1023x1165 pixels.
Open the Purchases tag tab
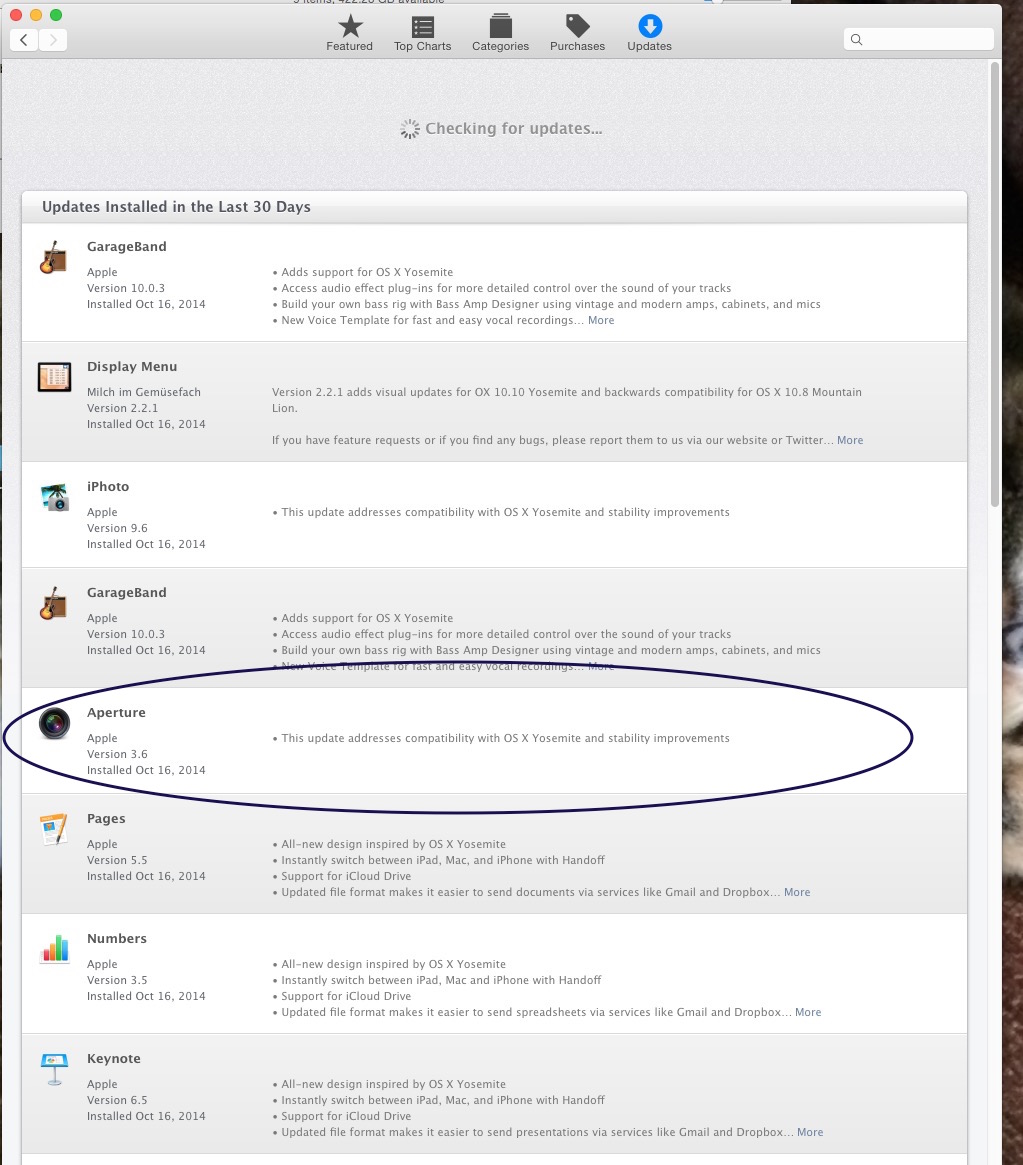click(577, 33)
